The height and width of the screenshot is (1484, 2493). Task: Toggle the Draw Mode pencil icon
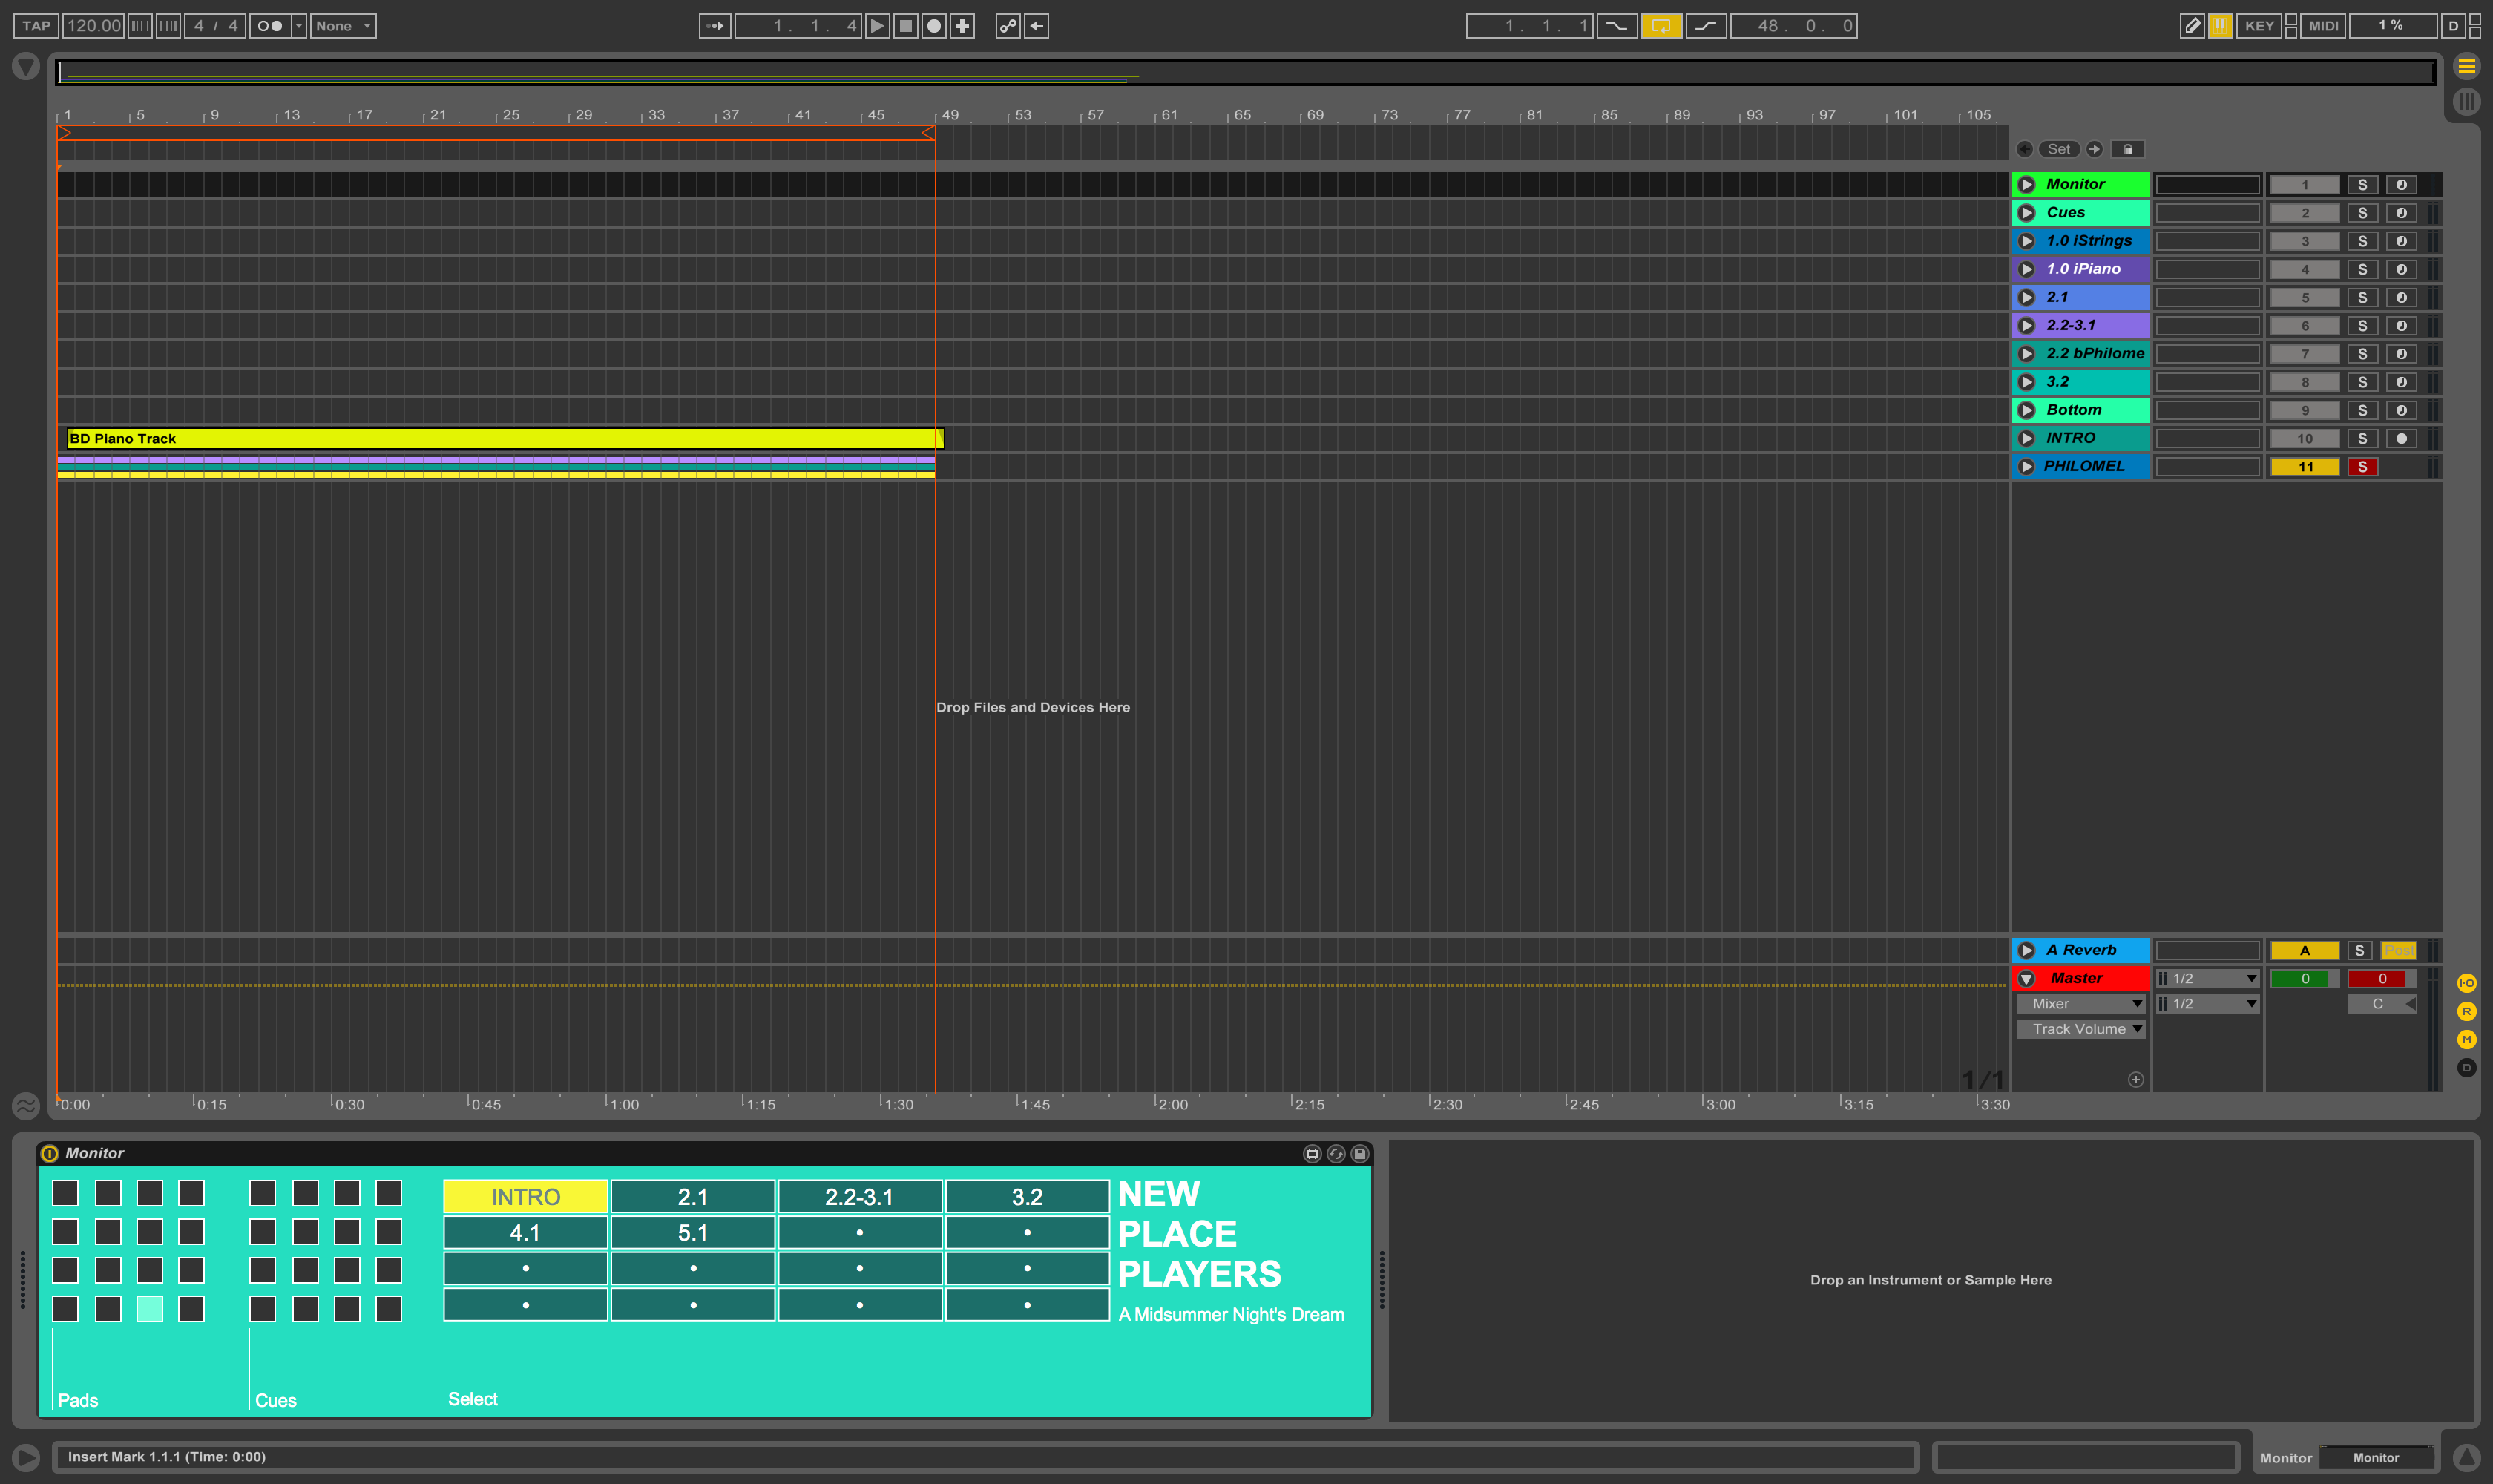[x=2191, y=26]
